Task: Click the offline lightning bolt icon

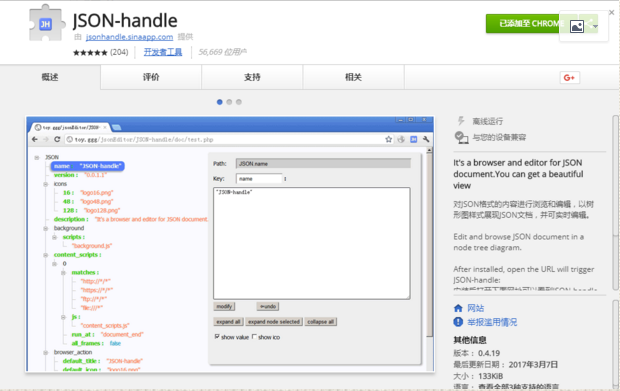Action: pyautogui.click(x=461, y=121)
